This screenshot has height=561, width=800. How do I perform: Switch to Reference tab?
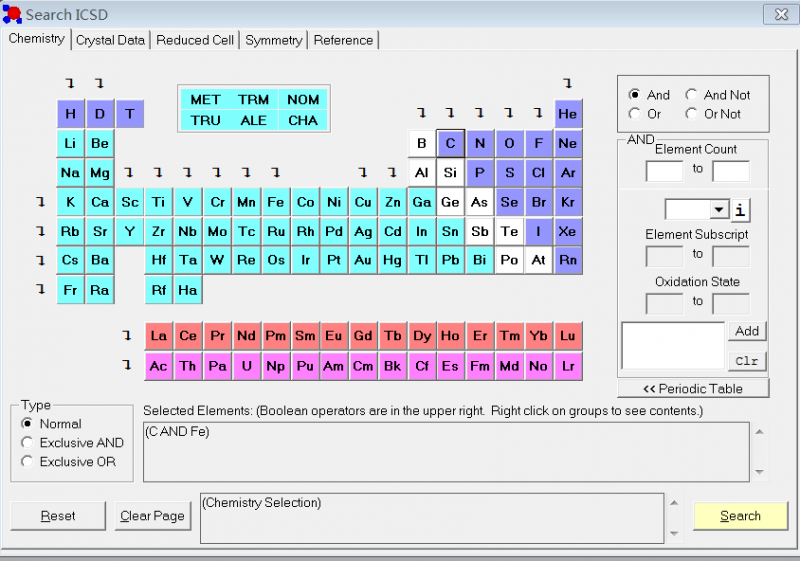tap(343, 40)
